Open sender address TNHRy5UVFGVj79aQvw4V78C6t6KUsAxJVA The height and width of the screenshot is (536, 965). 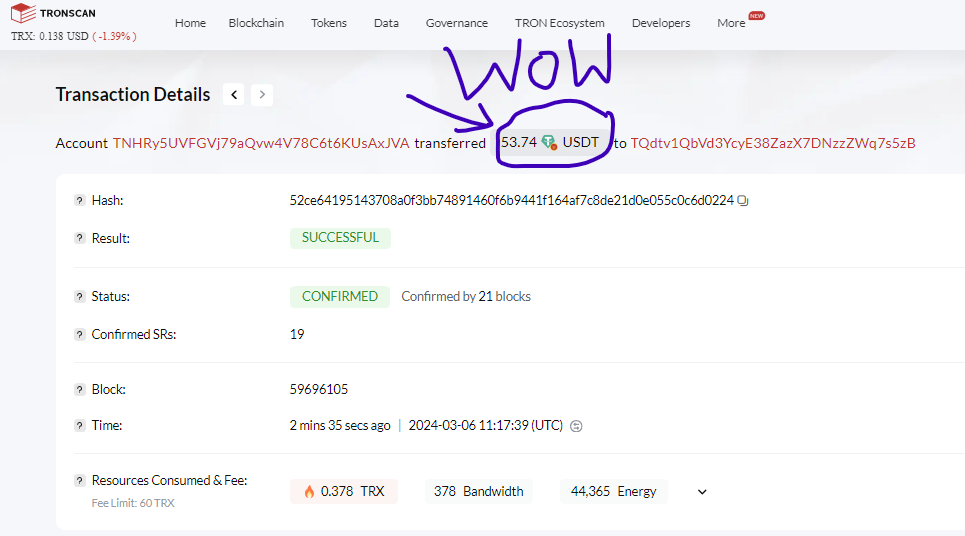[261, 143]
